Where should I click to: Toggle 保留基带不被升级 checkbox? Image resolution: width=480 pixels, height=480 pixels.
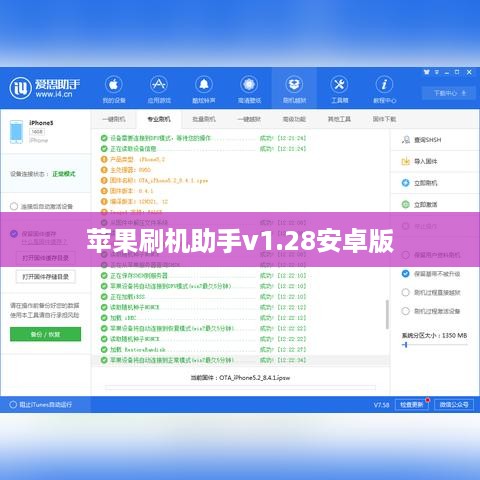405,274
